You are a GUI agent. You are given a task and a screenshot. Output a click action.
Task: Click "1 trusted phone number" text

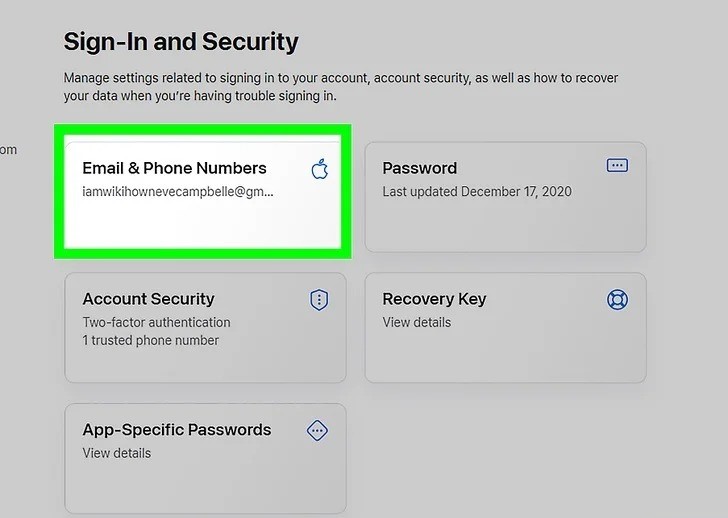tap(150, 340)
